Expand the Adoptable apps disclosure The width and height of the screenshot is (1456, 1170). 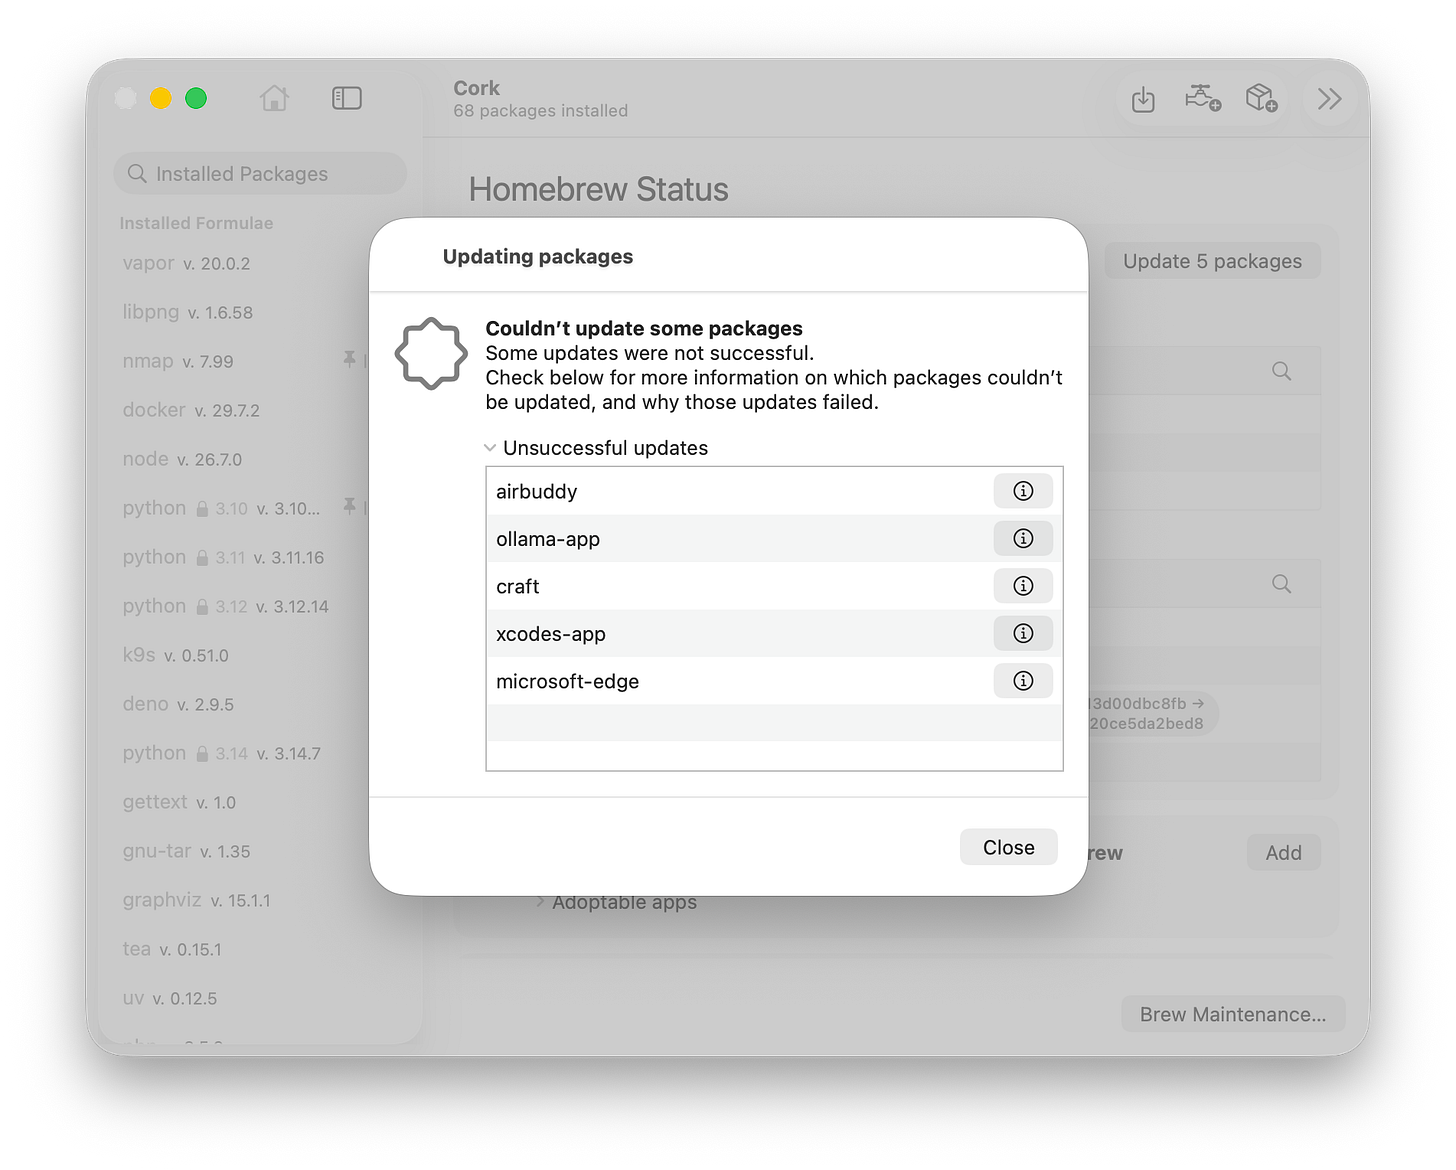click(x=540, y=902)
